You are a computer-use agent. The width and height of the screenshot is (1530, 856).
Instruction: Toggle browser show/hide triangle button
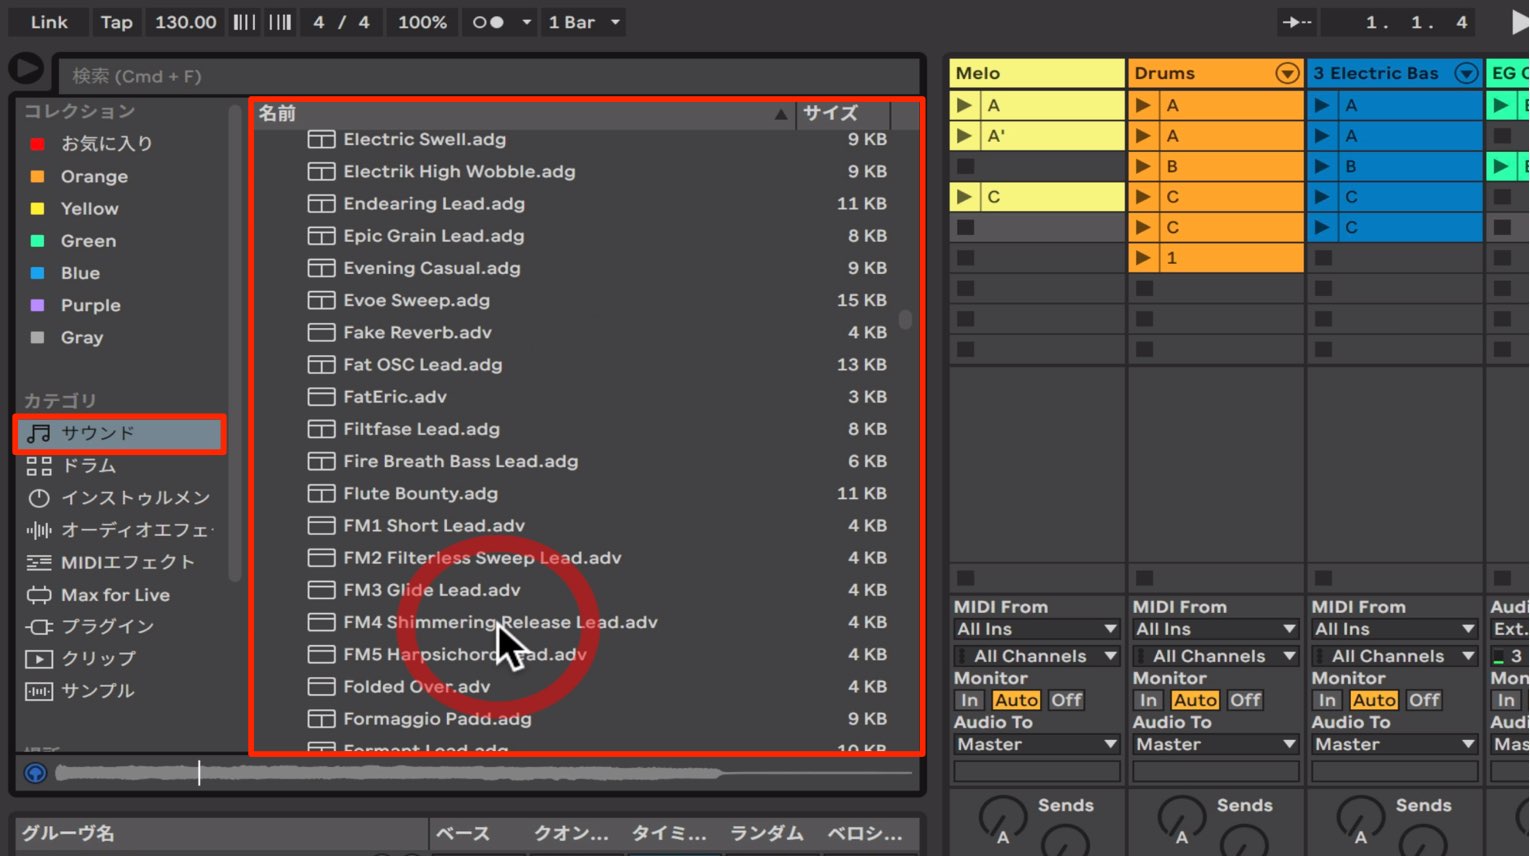pyautogui.click(x=26, y=68)
